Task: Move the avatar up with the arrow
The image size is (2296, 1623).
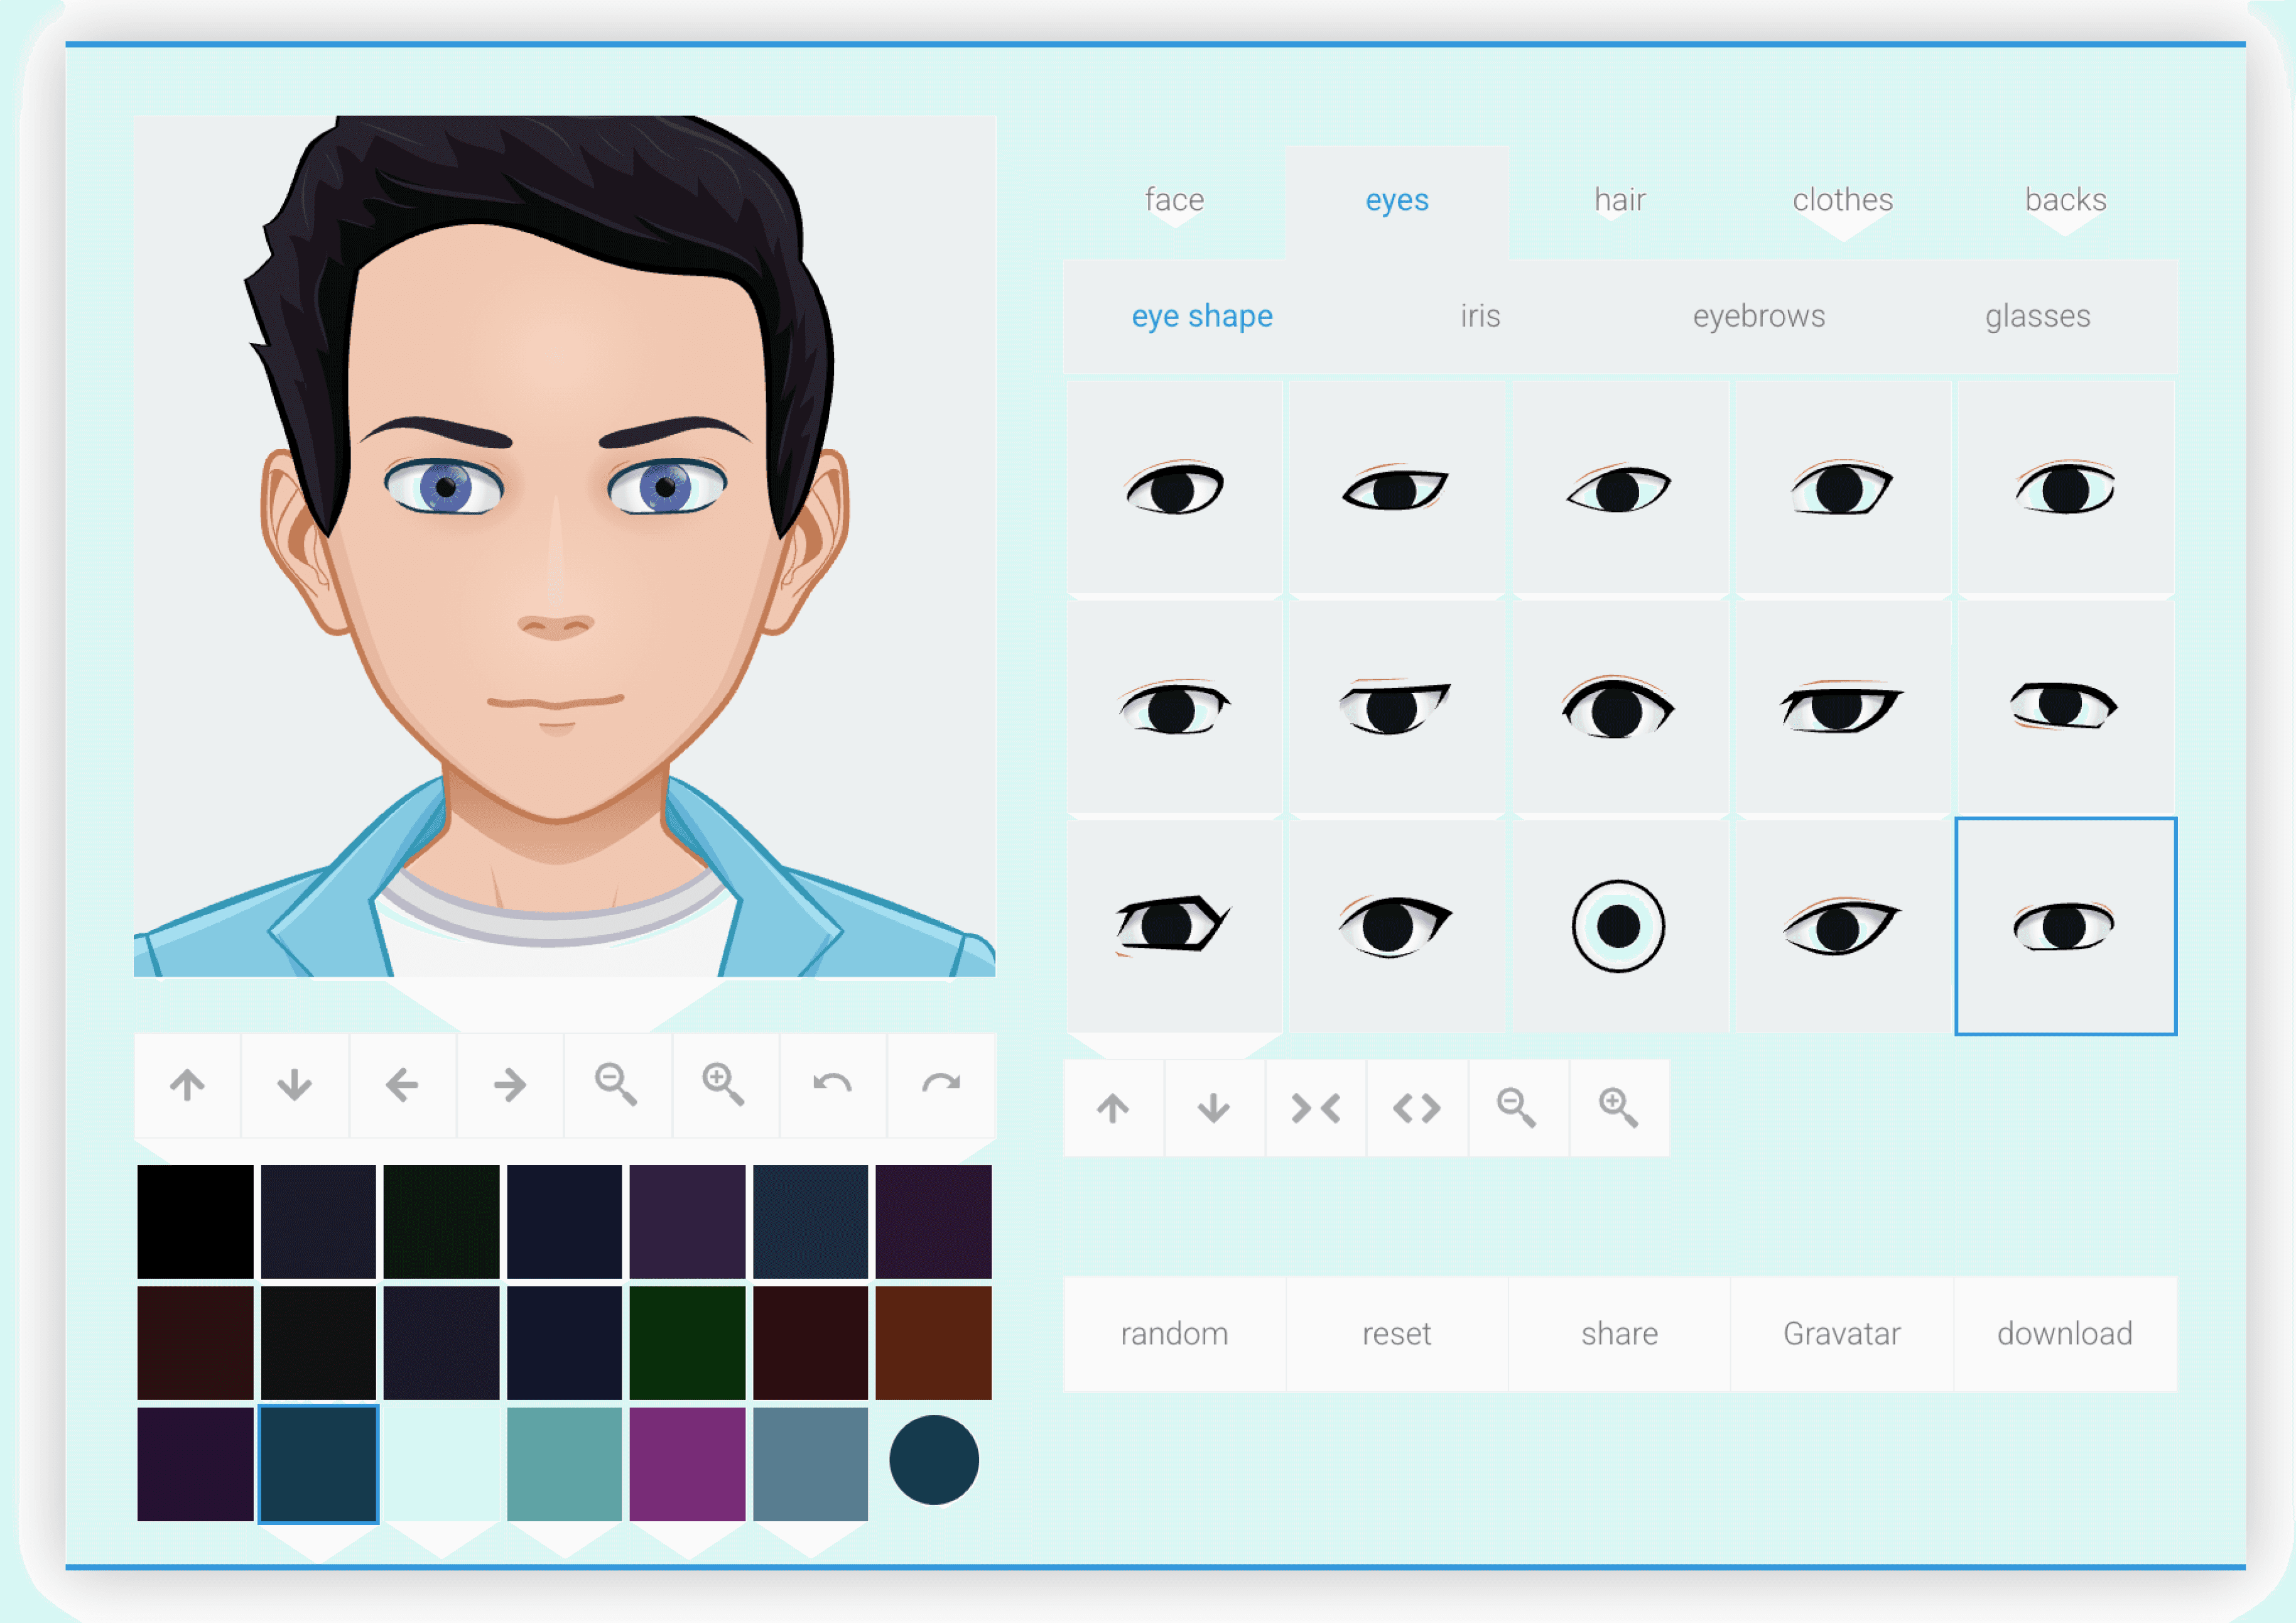Action: click(x=187, y=1085)
